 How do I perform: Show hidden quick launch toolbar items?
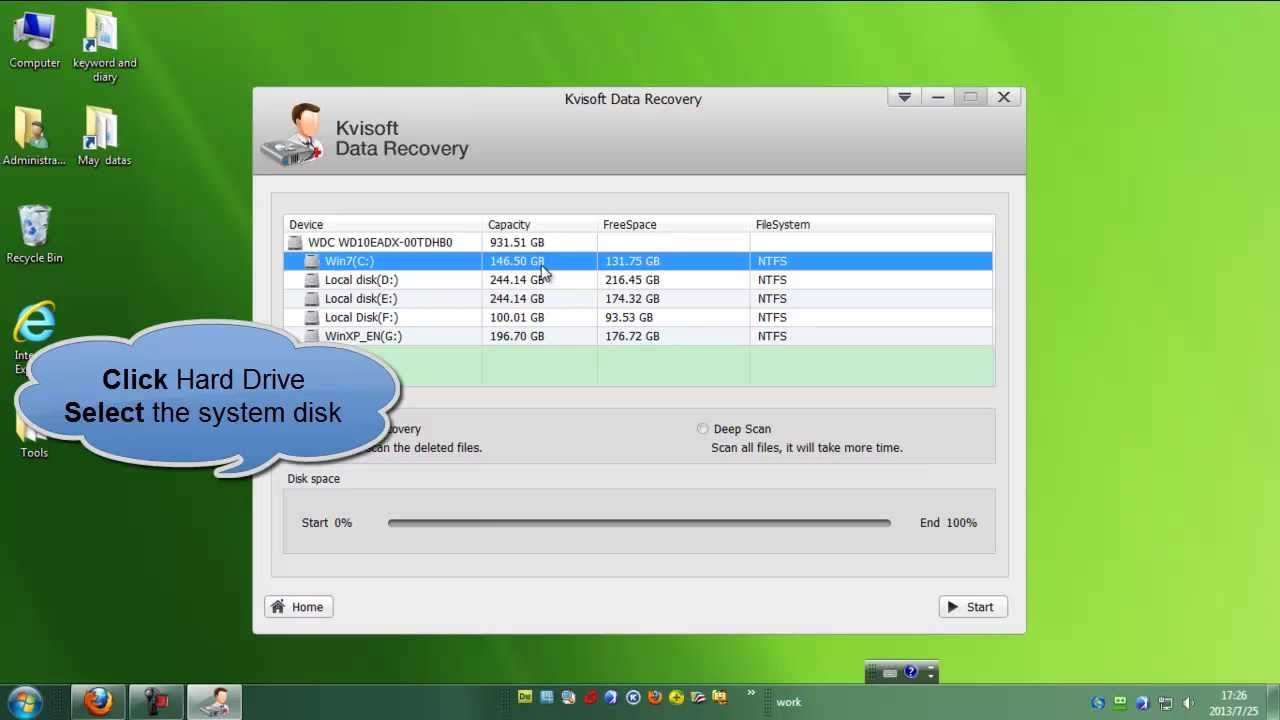(751, 693)
